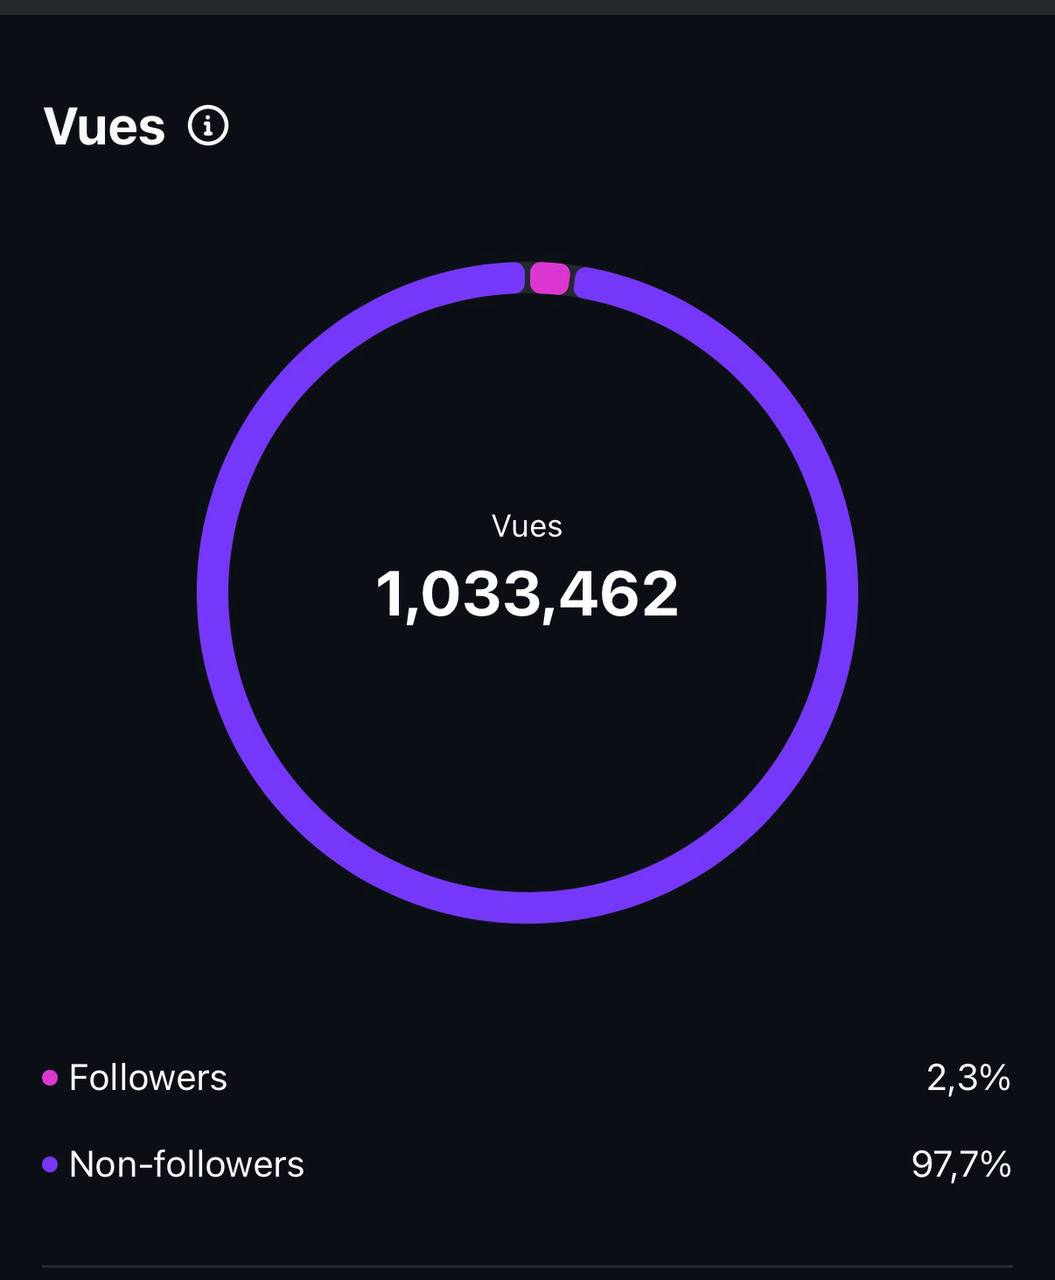
Task: Select the pink Followers segment on the ring
Action: pyautogui.click(x=549, y=278)
